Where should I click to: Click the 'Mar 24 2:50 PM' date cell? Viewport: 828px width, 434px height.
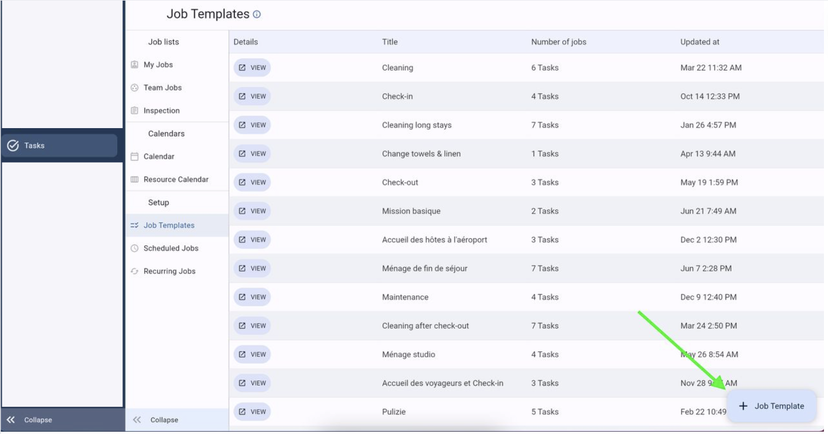(x=708, y=326)
